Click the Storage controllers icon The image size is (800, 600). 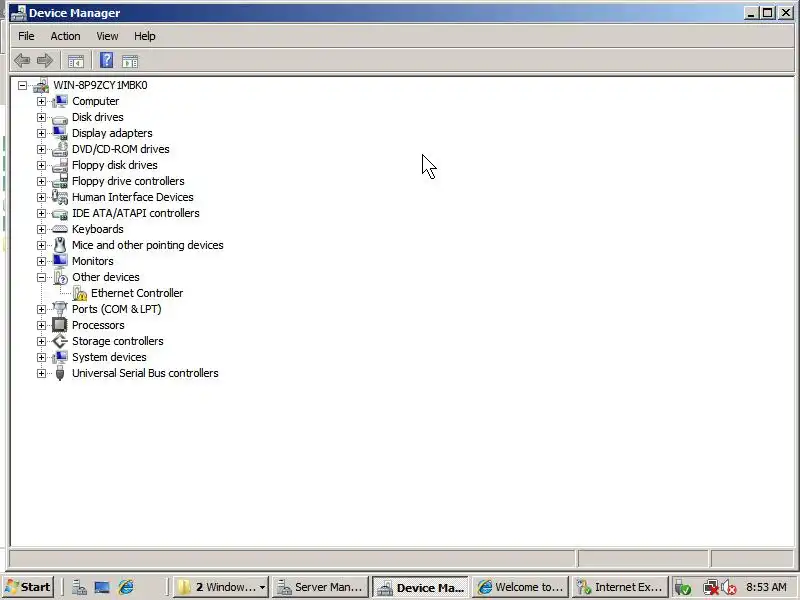point(60,341)
